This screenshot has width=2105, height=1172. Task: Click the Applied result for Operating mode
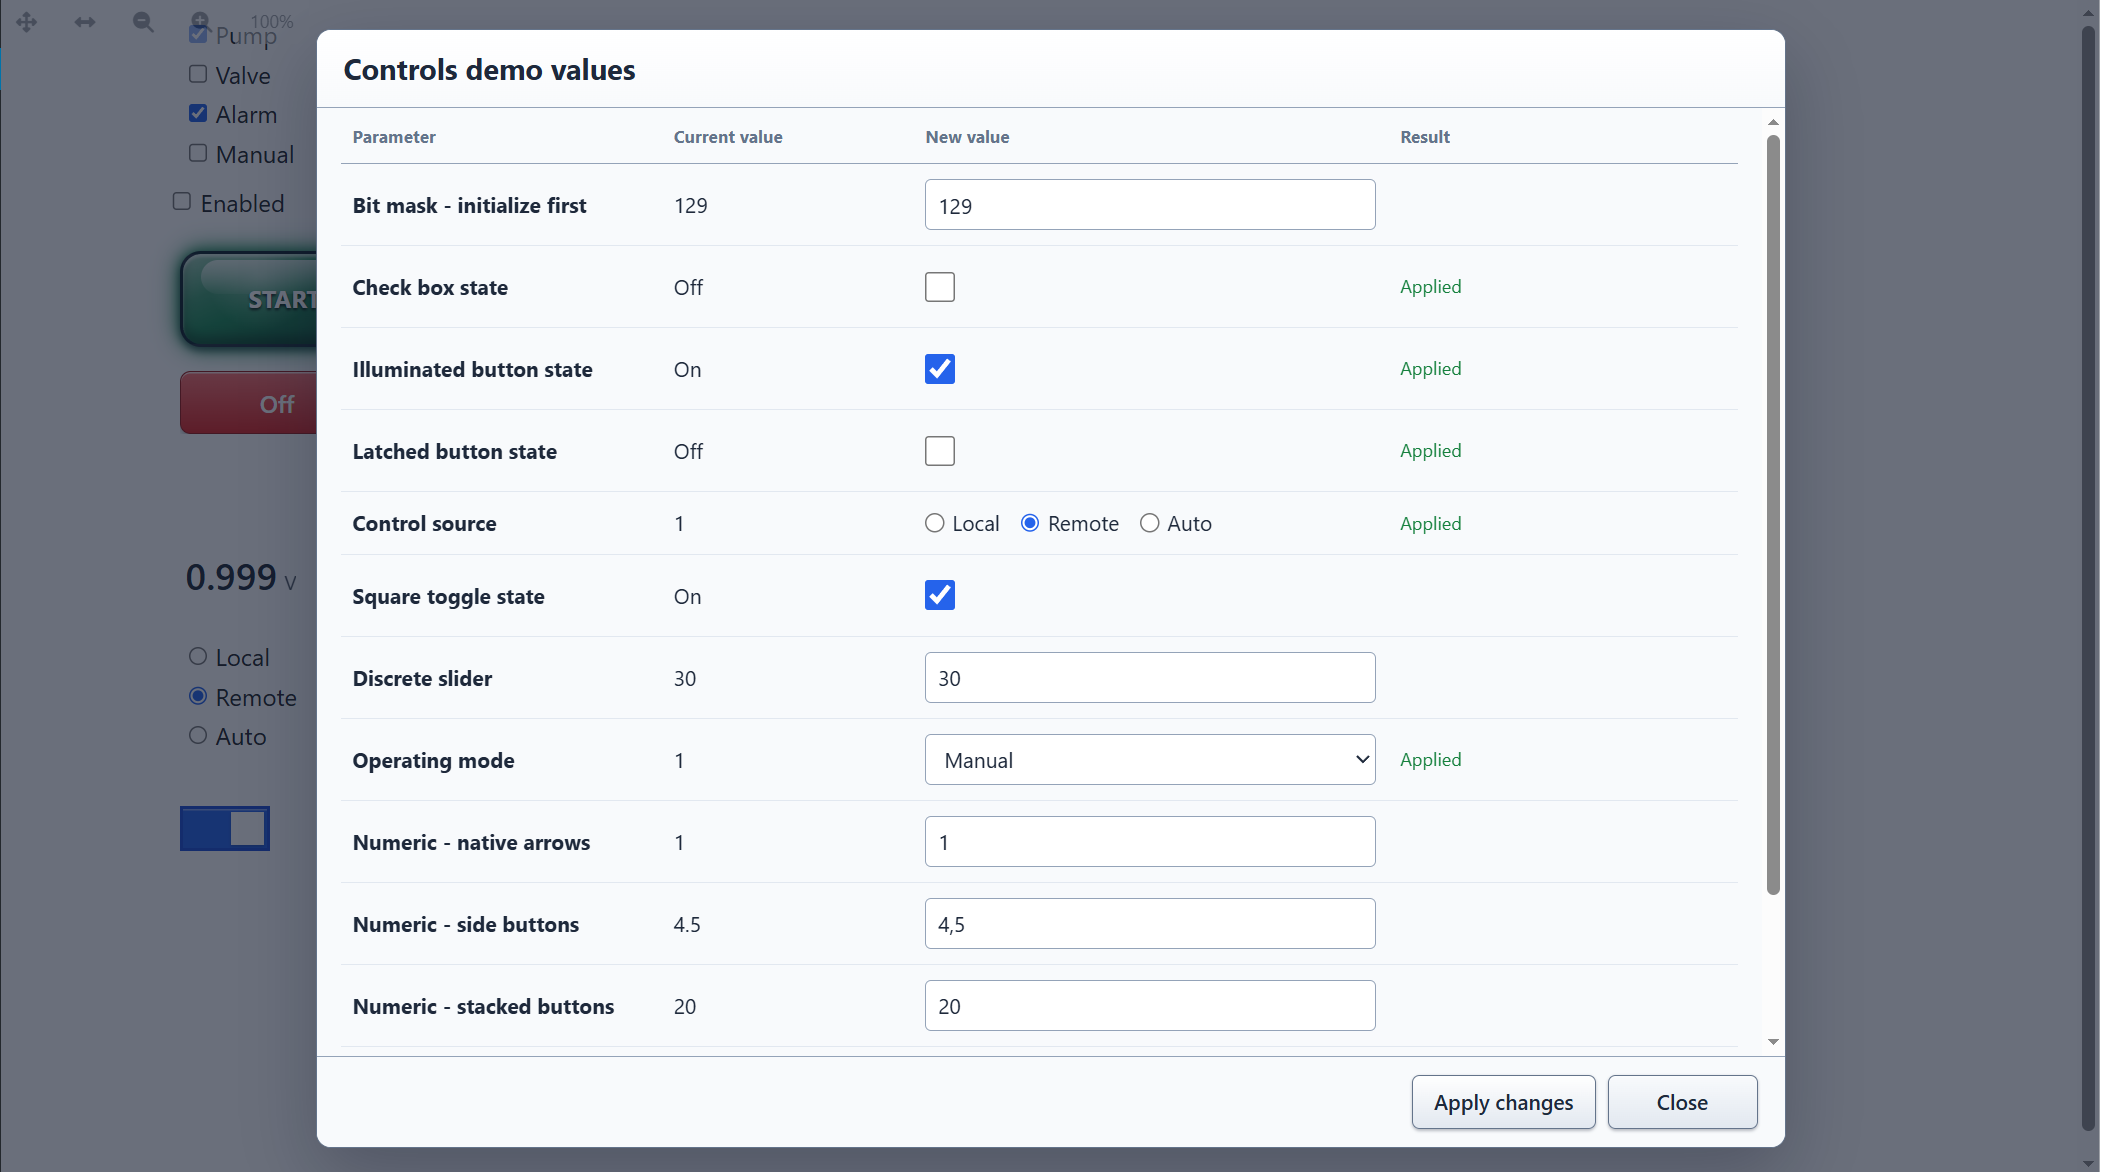coord(1430,760)
